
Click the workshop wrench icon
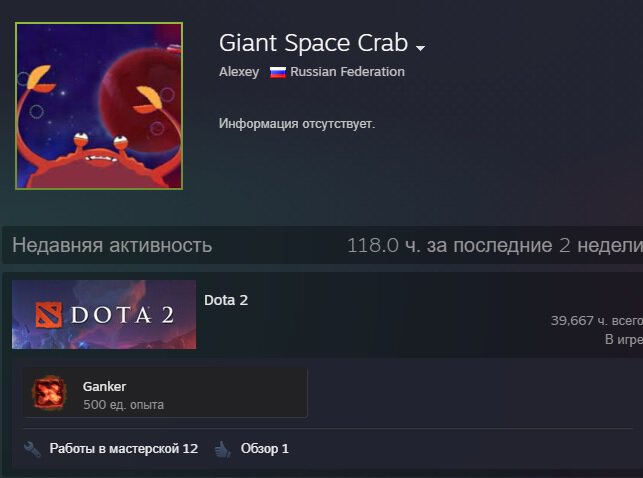click(32, 449)
